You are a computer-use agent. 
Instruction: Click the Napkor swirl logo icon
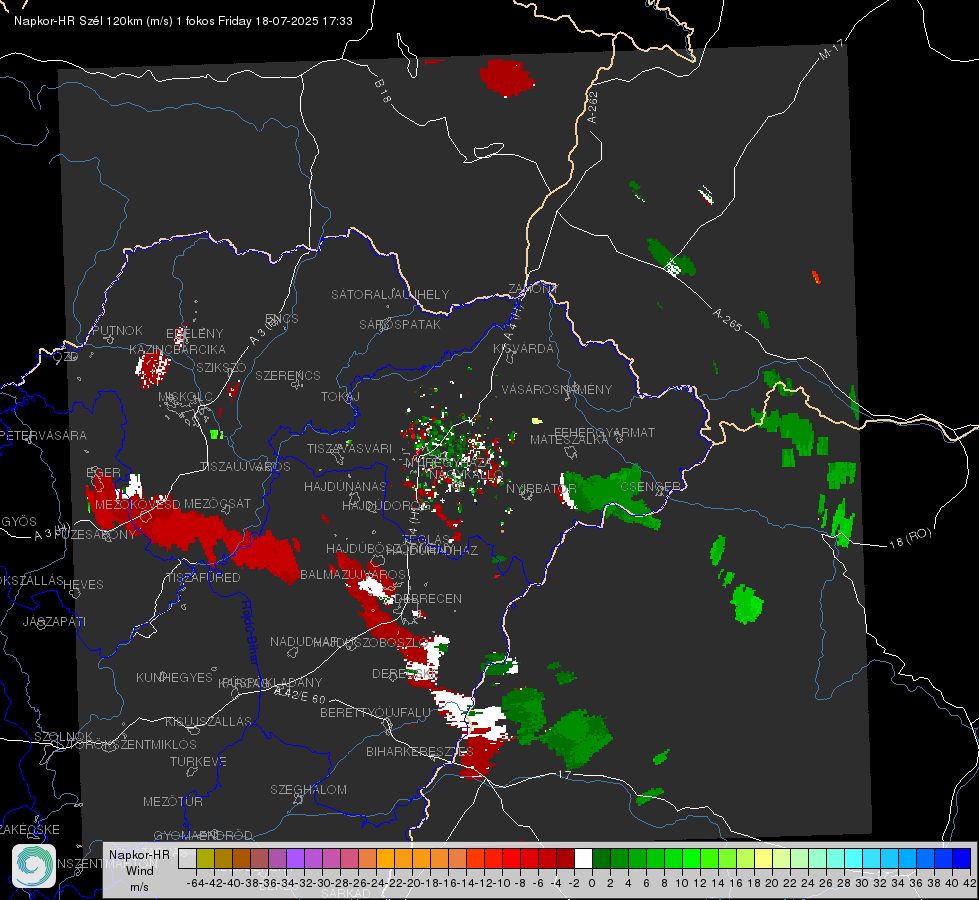pos(34,866)
